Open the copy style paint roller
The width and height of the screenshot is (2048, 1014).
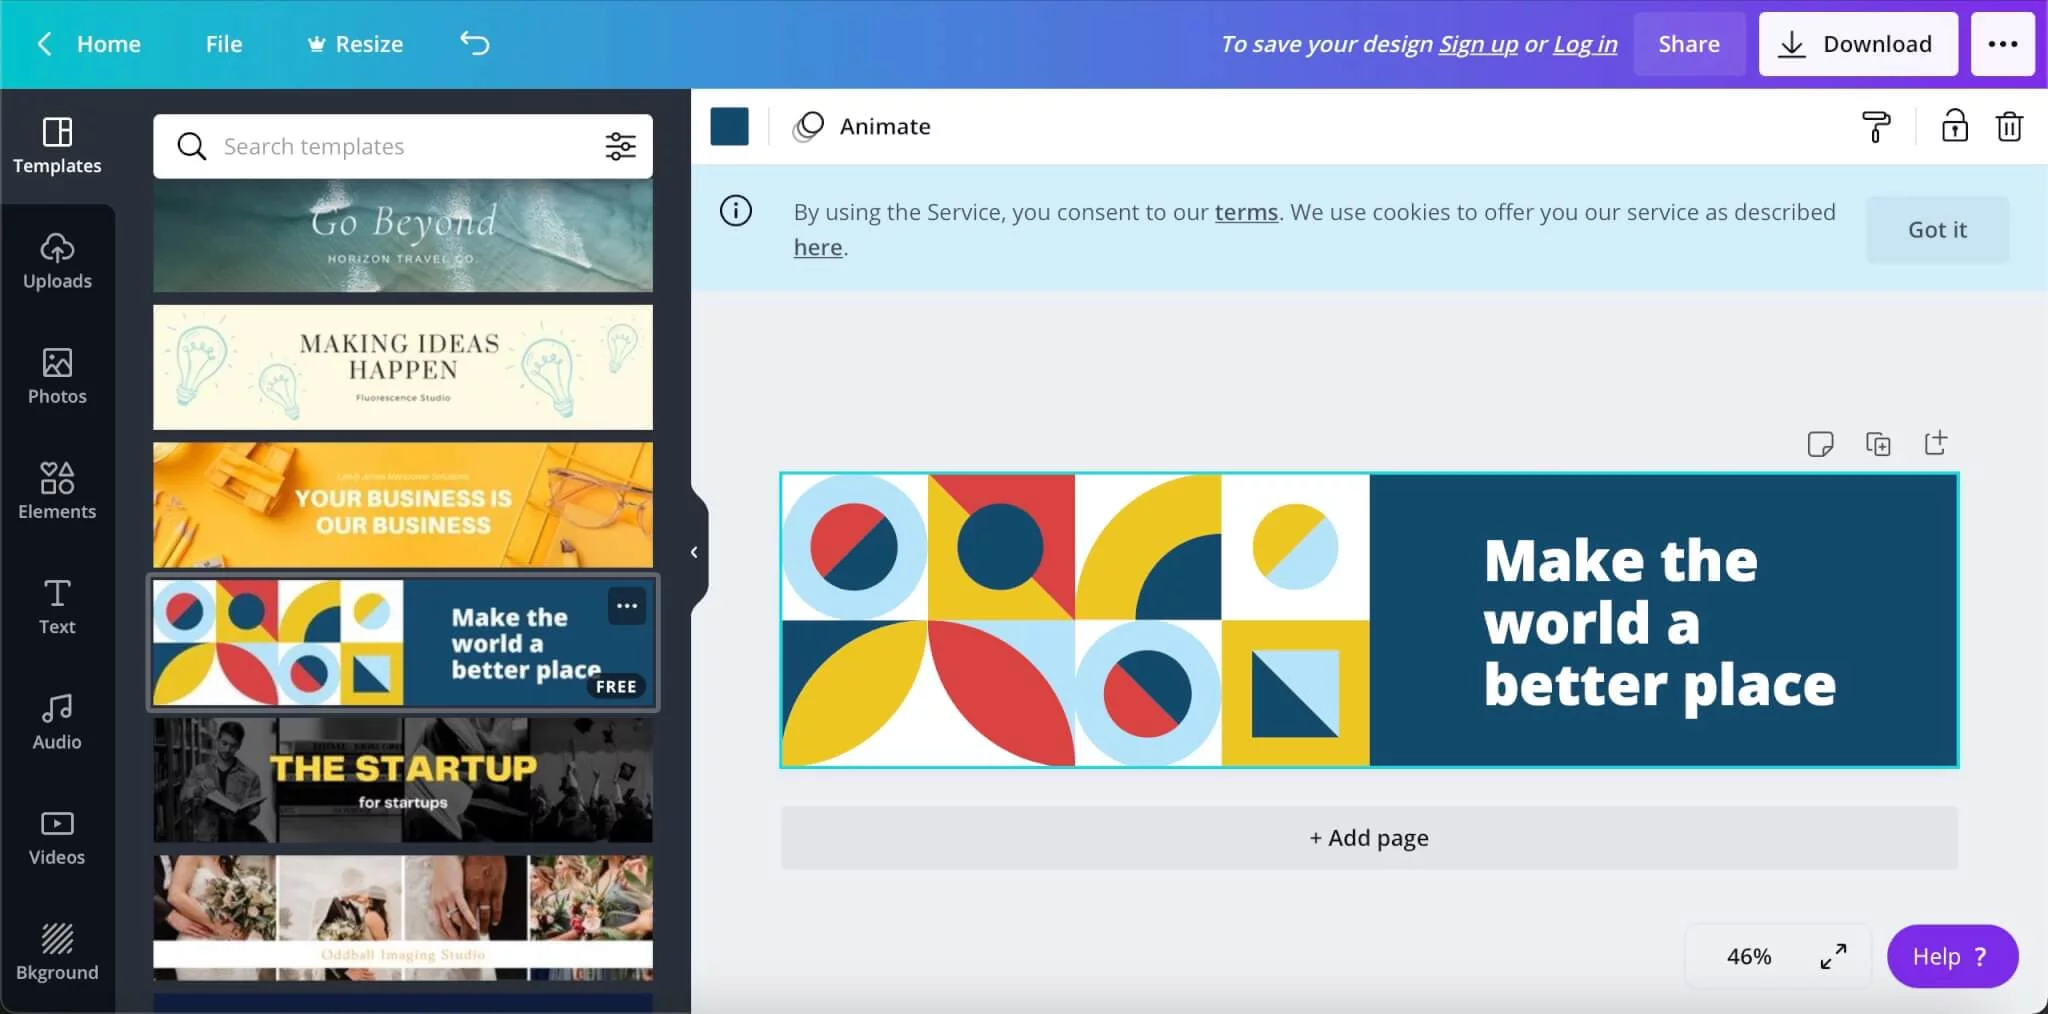[1876, 127]
